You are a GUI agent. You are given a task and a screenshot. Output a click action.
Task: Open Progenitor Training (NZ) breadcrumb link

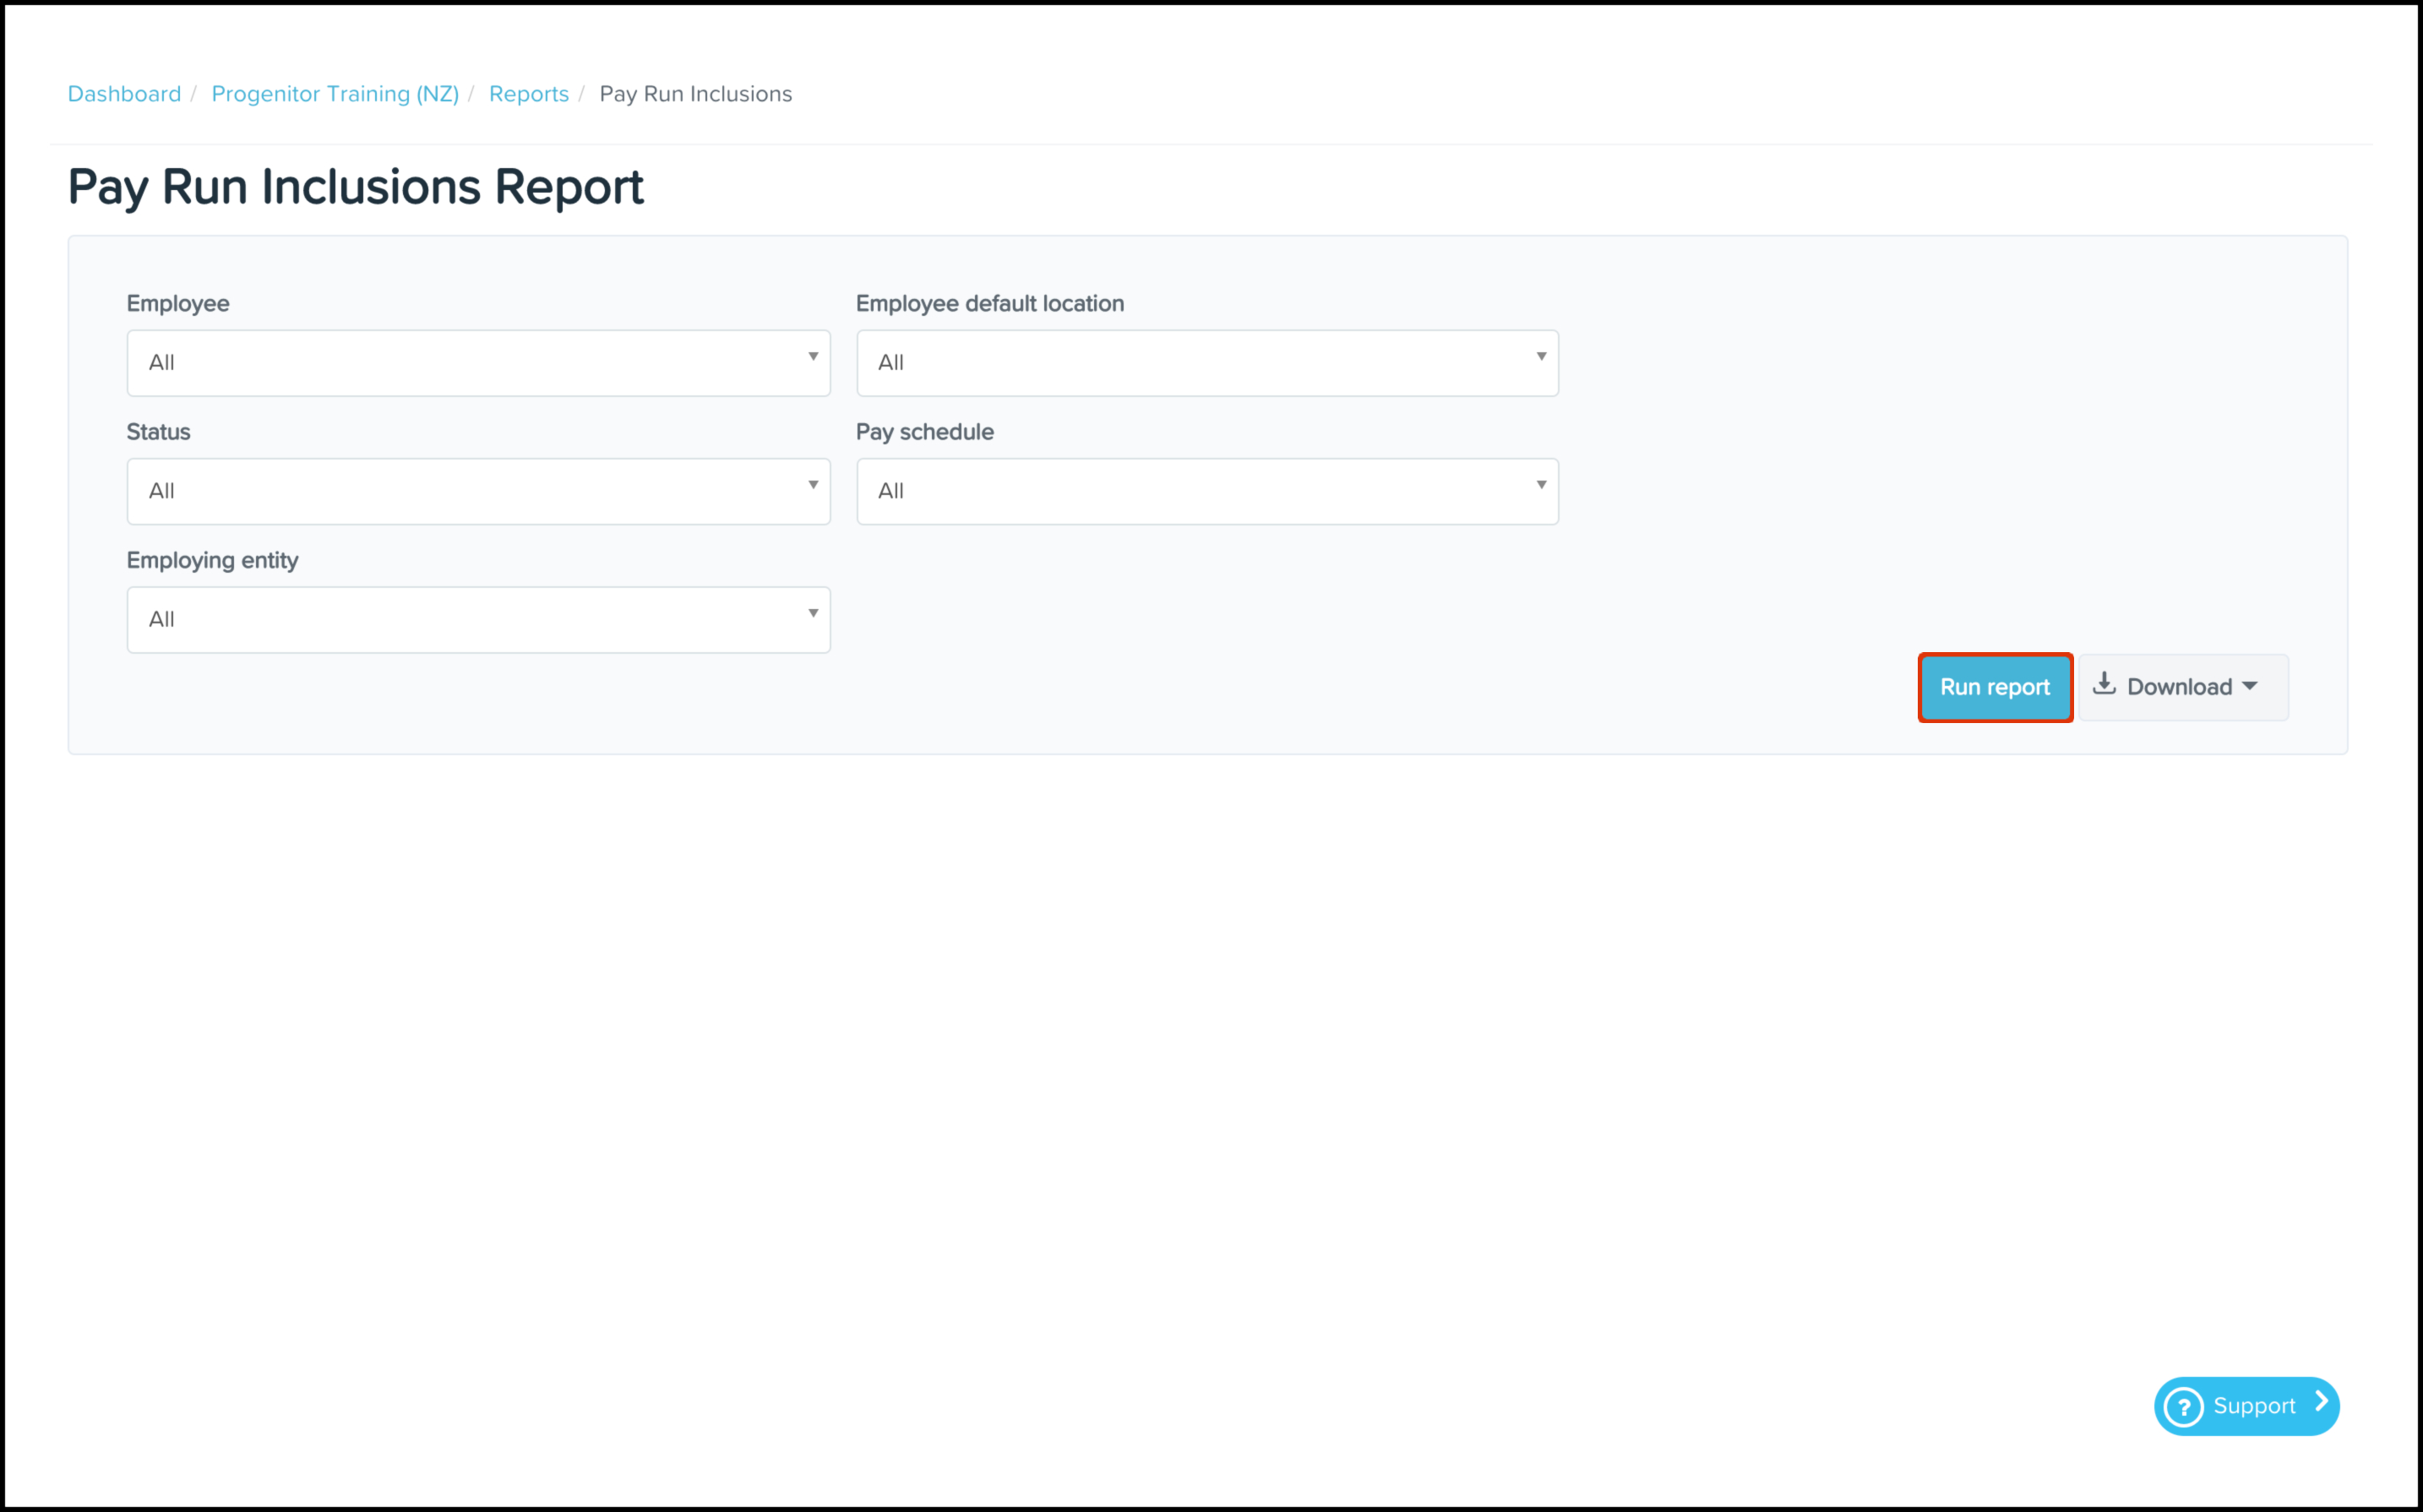pyautogui.click(x=335, y=94)
